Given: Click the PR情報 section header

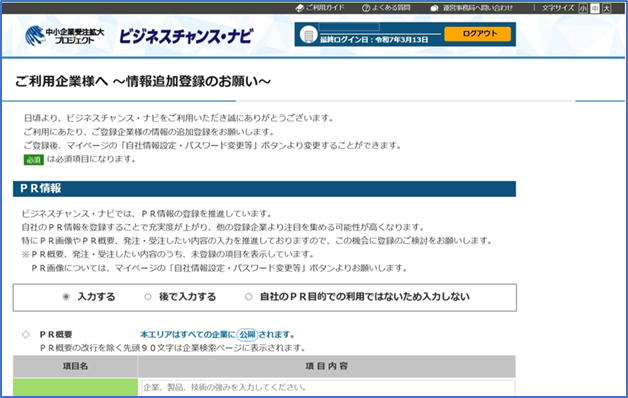Looking at the screenshot, I should (x=264, y=189).
